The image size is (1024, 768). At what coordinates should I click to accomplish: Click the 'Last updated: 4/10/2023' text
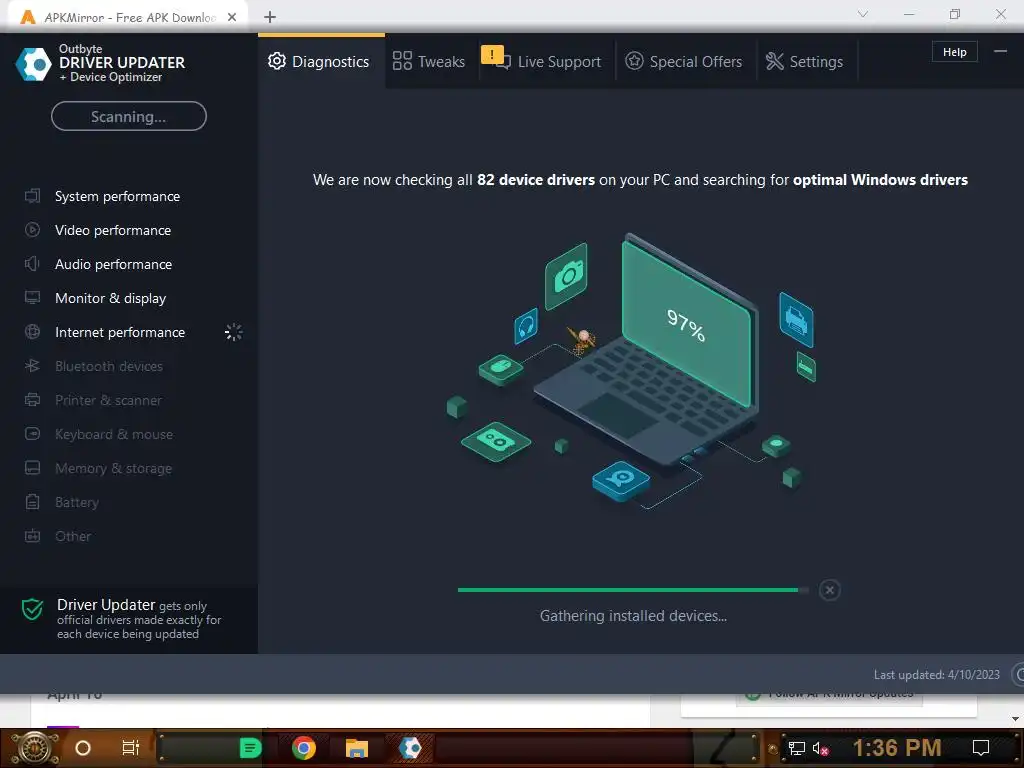(936, 675)
